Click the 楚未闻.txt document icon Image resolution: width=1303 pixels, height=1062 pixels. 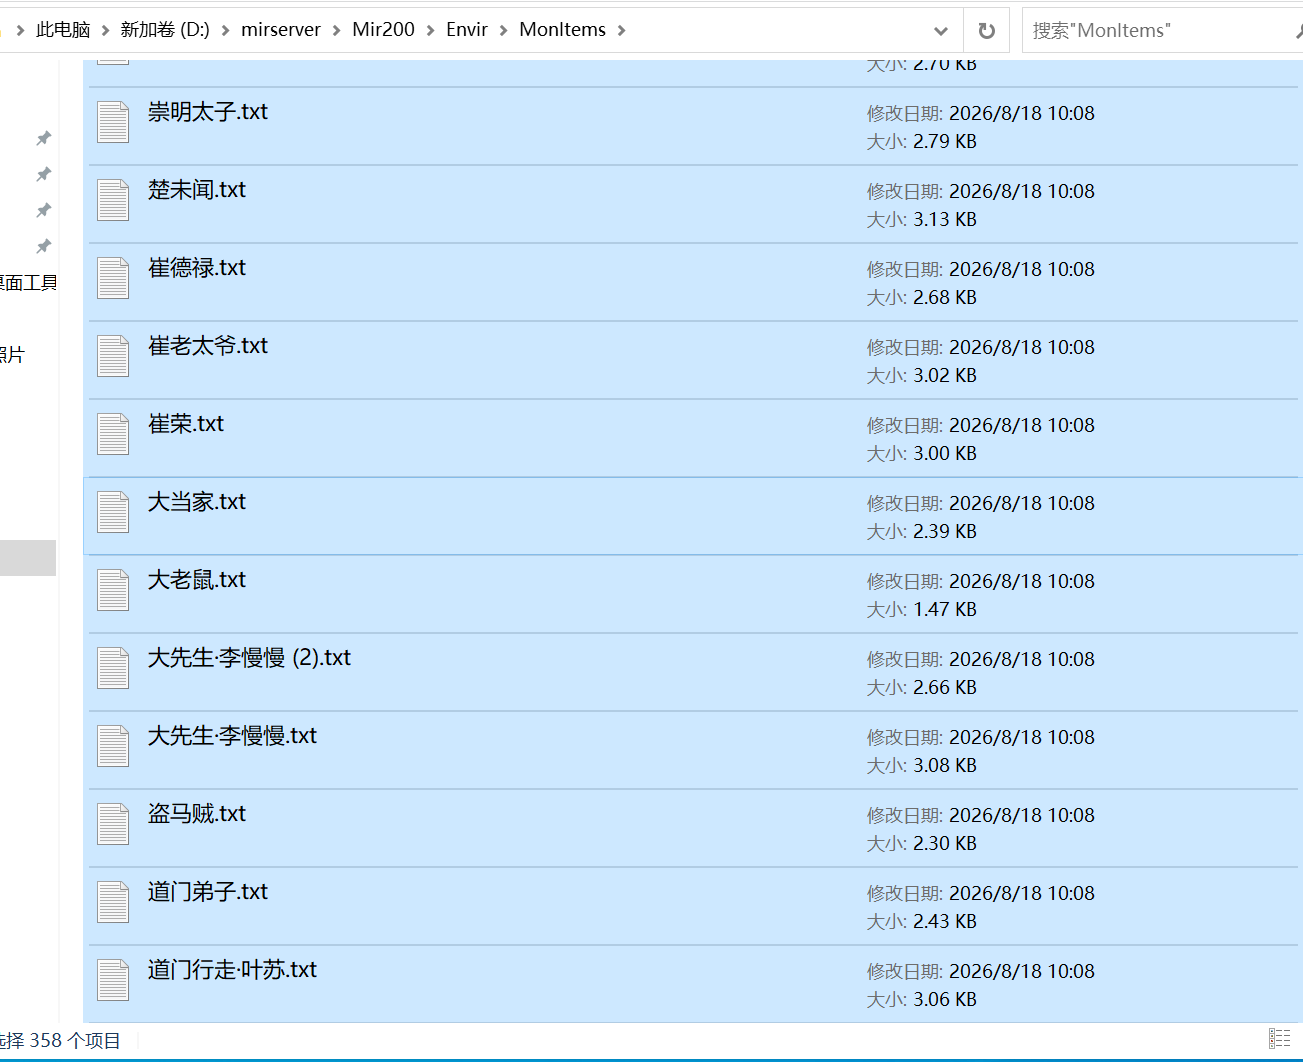point(113,200)
